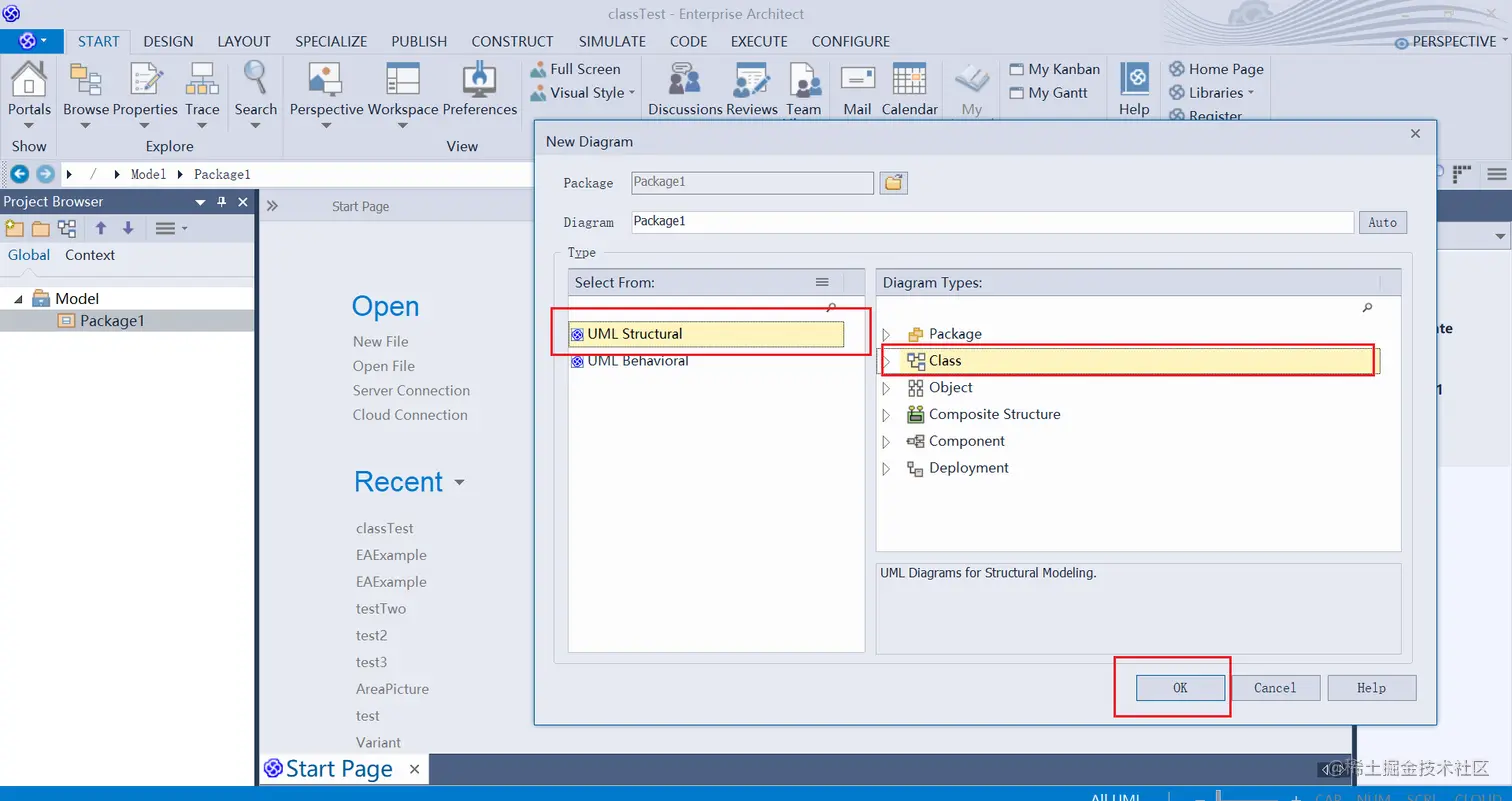The height and width of the screenshot is (801, 1512).
Task: Confirm the New Diagram dialog with OK
Action: tap(1180, 688)
